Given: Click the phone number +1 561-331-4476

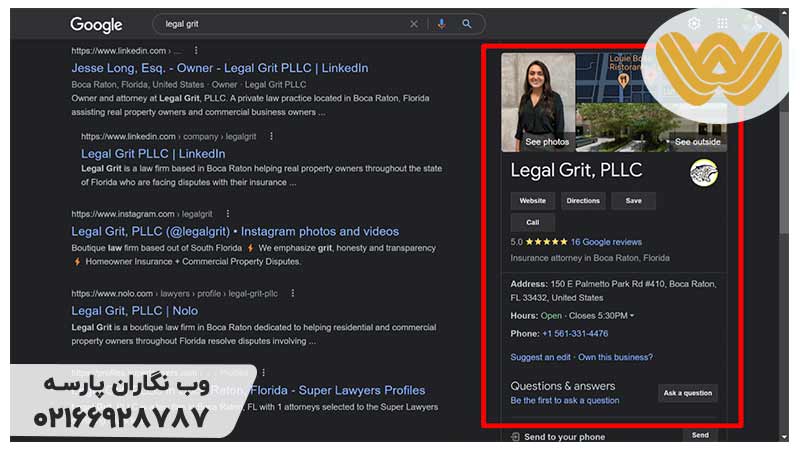Looking at the screenshot, I should [x=575, y=334].
